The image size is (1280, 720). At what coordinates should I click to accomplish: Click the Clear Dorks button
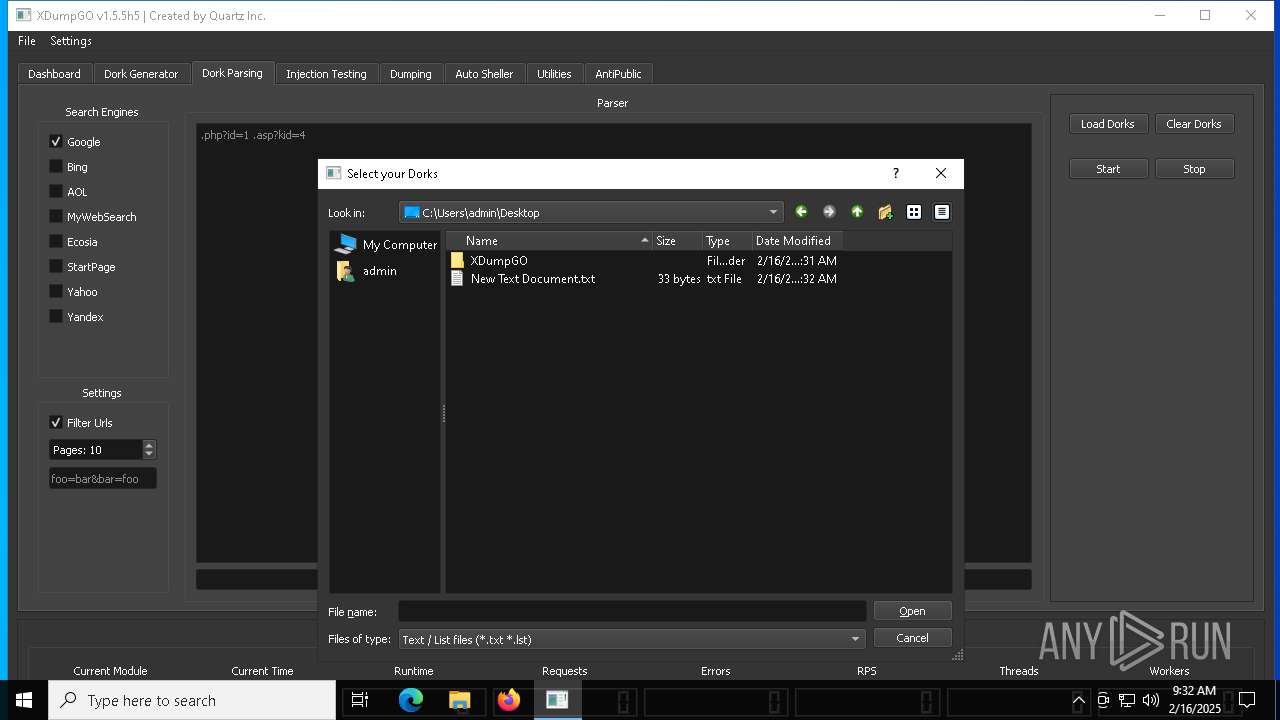(x=1194, y=124)
